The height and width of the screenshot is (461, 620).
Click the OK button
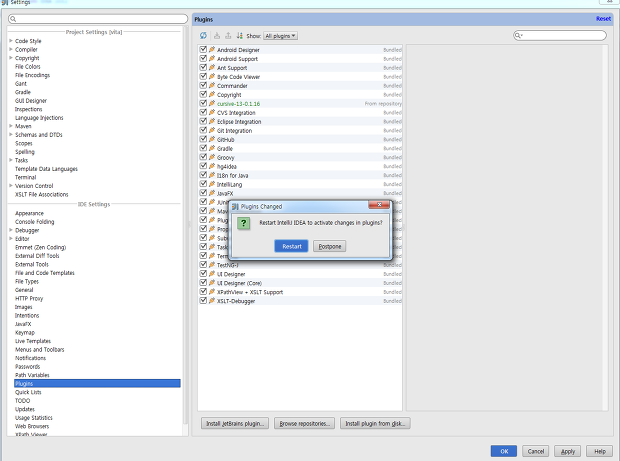(x=504, y=451)
